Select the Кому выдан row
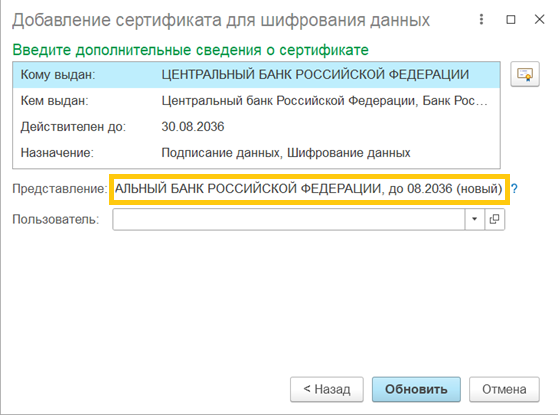This screenshot has height=415, width=558. 256,75
